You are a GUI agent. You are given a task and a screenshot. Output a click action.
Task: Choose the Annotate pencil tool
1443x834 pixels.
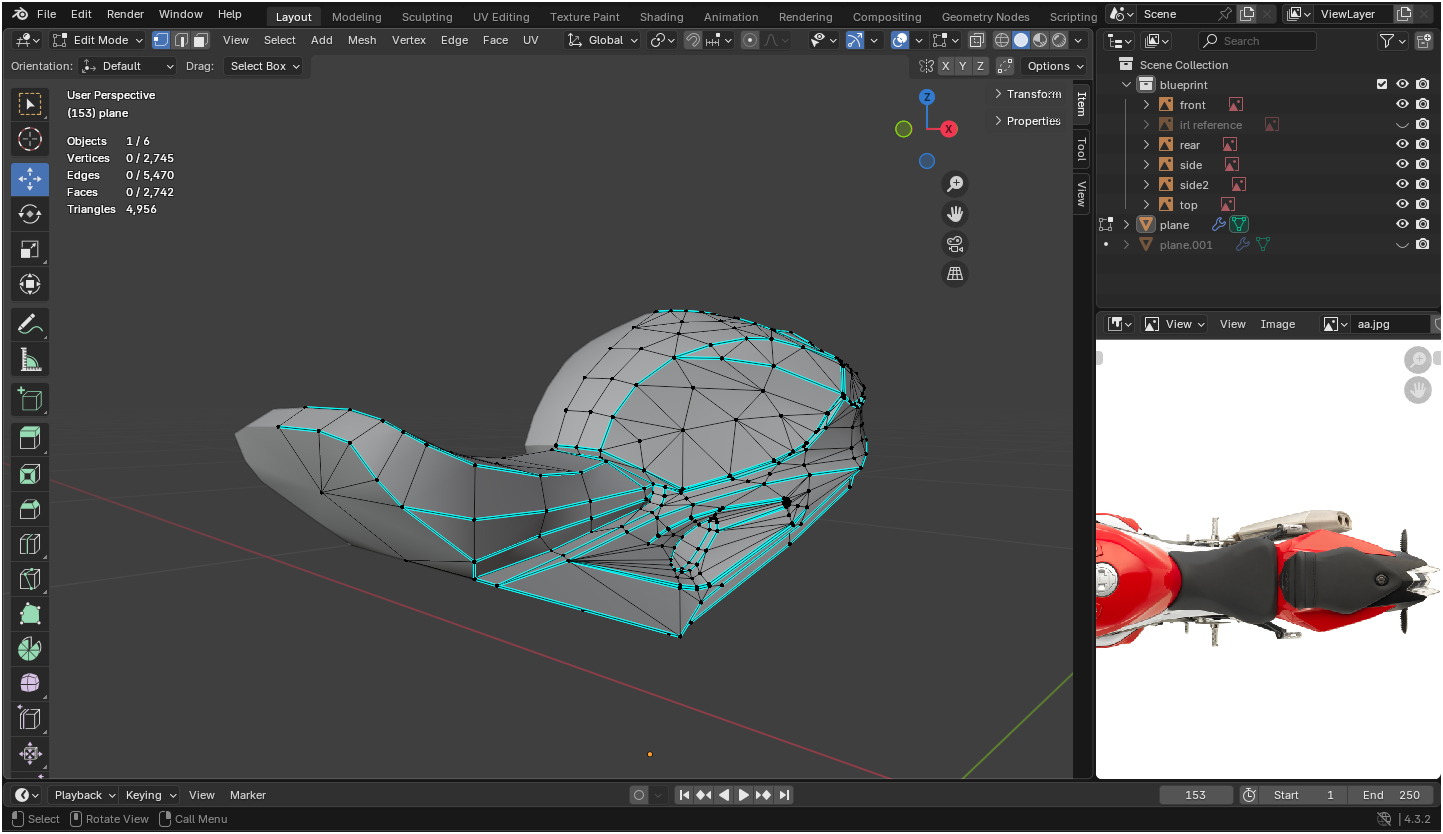tap(30, 325)
